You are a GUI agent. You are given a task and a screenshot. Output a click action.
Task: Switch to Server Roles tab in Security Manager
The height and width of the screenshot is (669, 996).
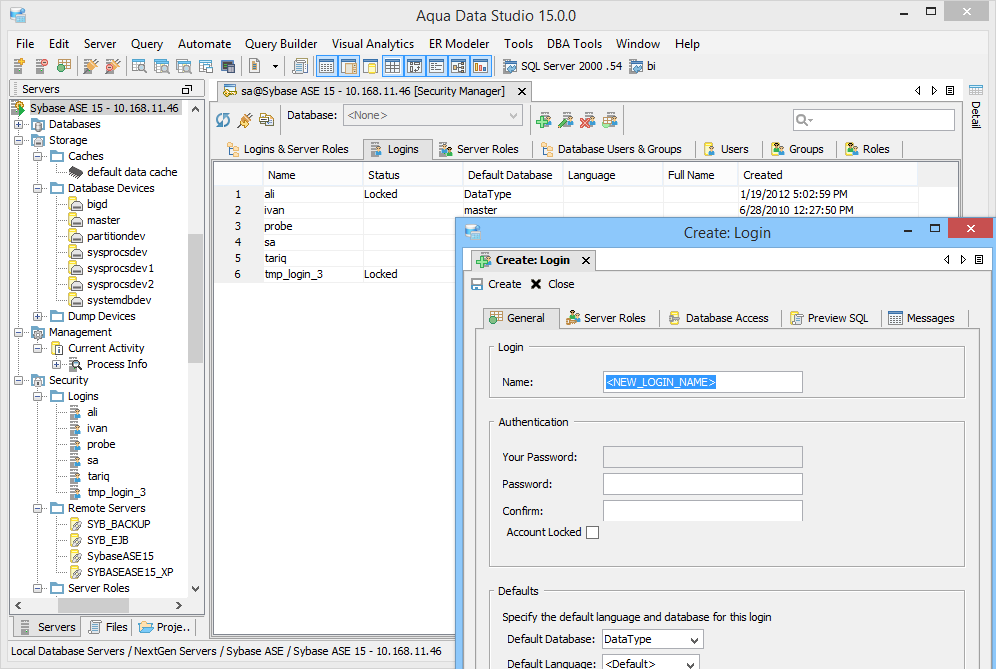point(479,149)
